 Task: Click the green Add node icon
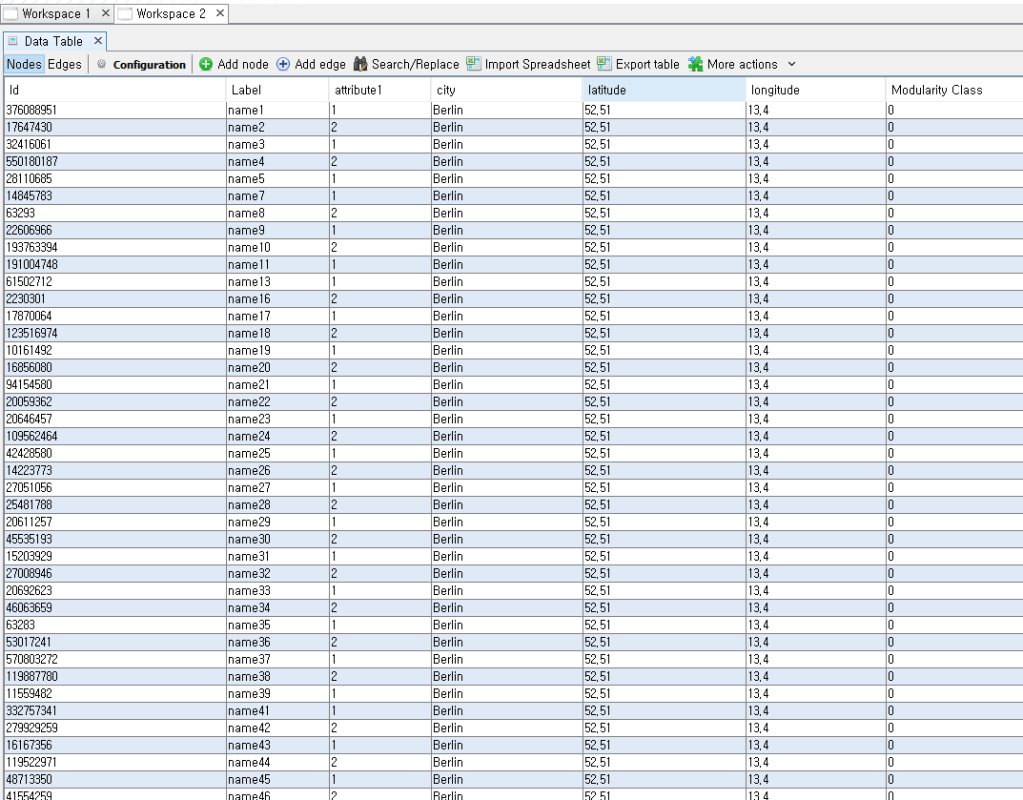click(x=206, y=64)
